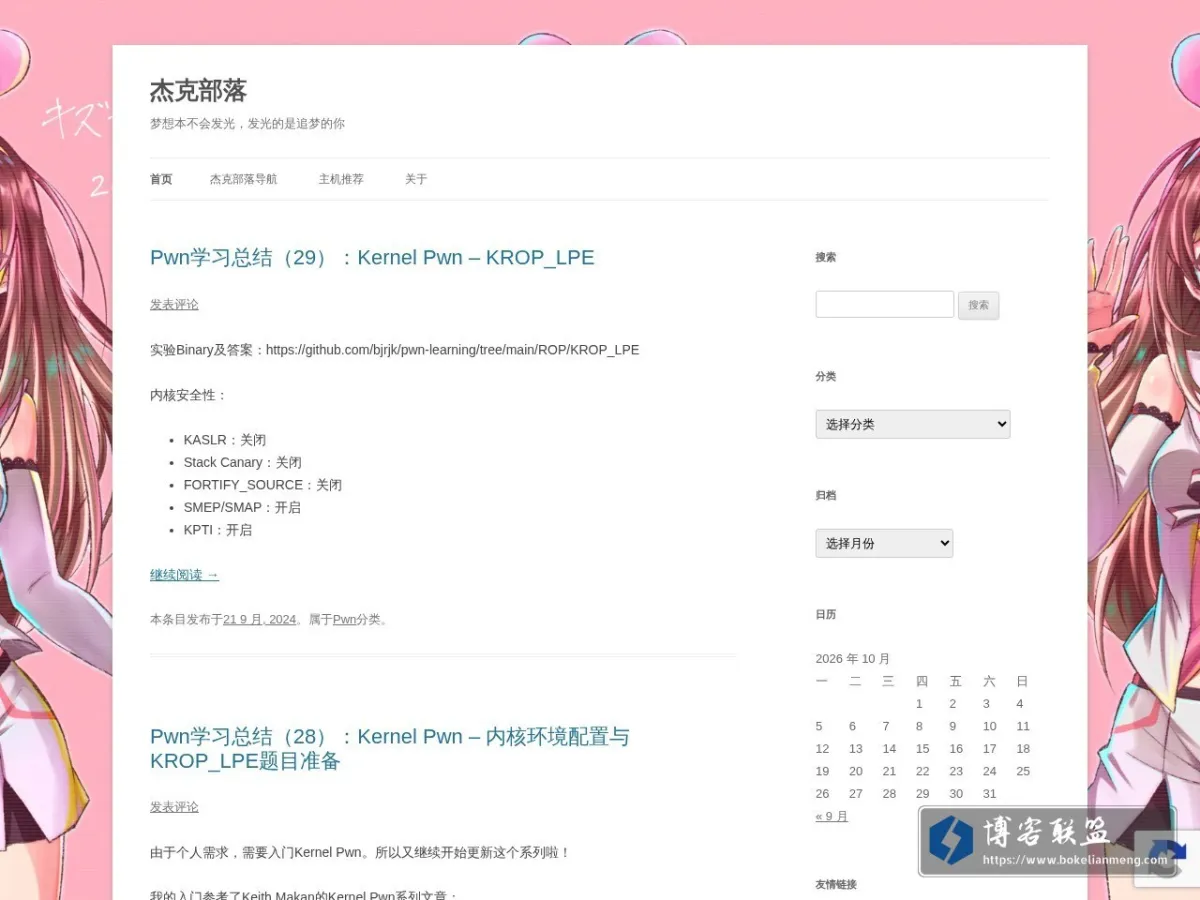This screenshot has width=1200, height=900.
Task: Click 发表评论 under the KROP_LPE post
Action: tap(174, 304)
